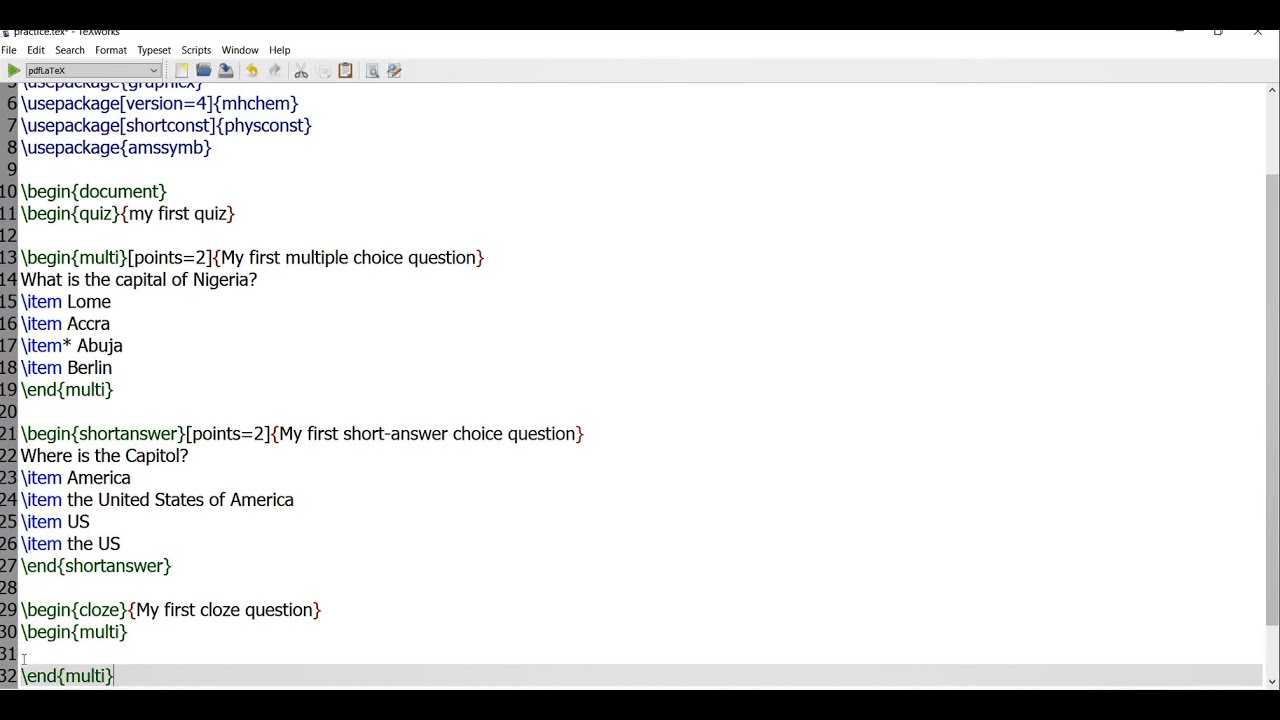Click "\begin{cloze}{My first cloze question}" line
1280x720 pixels.
click(x=171, y=609)
